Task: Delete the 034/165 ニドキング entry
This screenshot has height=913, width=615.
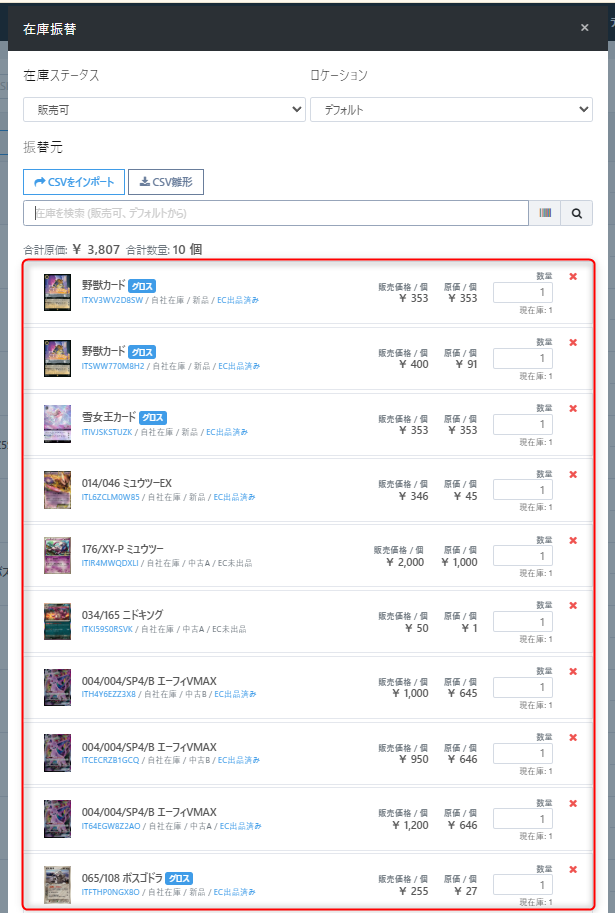Action: (x=573, y=605)
